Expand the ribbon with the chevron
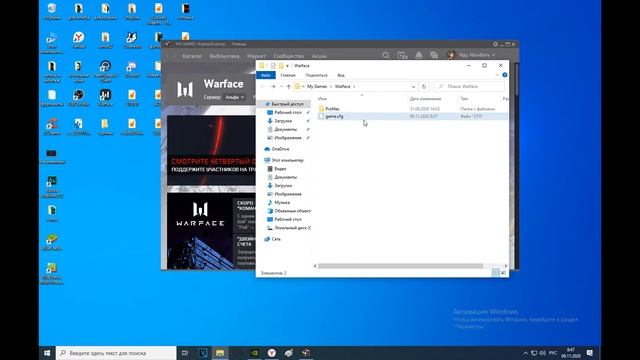The height and width of the screenshot is (360, 640). click(x=497, y=75)
